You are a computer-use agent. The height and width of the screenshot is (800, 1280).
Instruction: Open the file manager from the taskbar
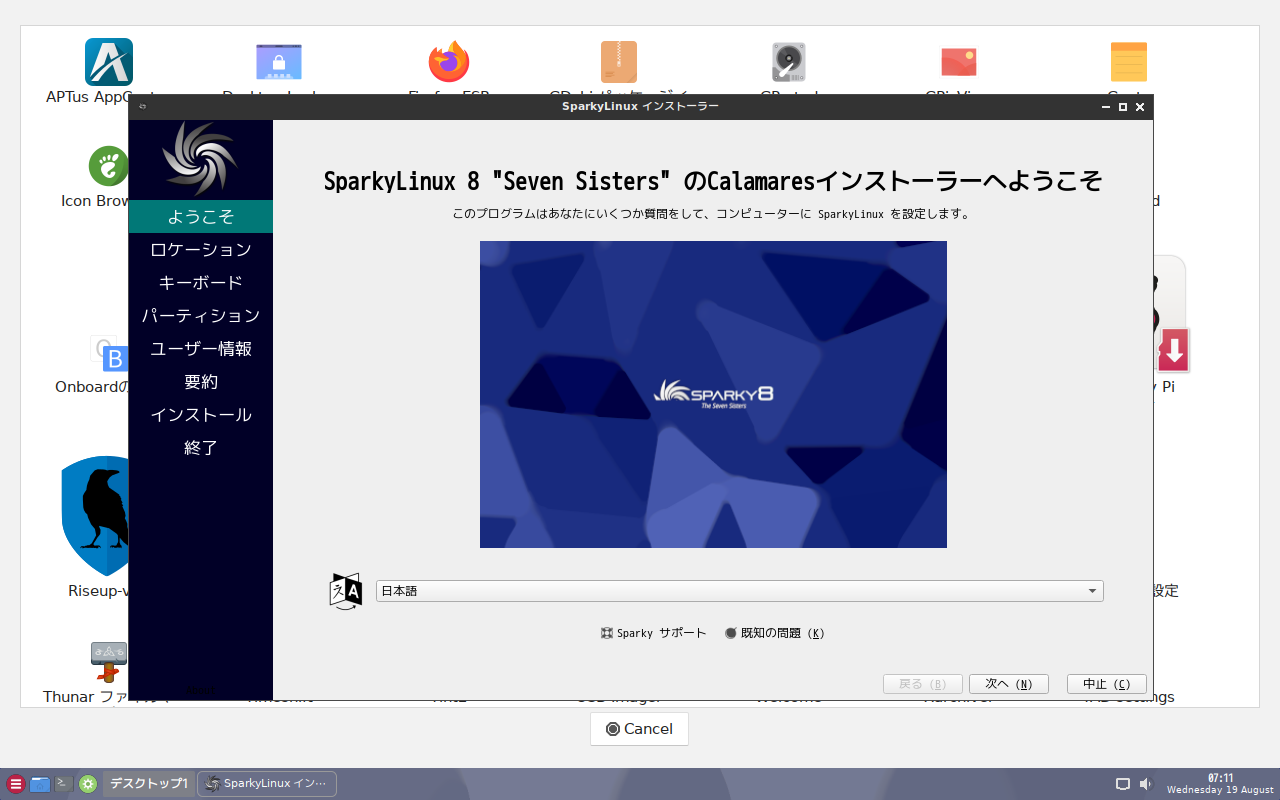(x=40, y=784)
